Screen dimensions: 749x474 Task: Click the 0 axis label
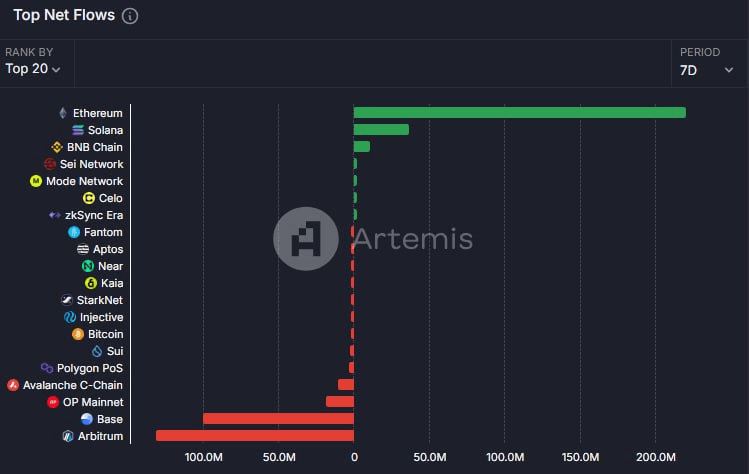[354, 457]
